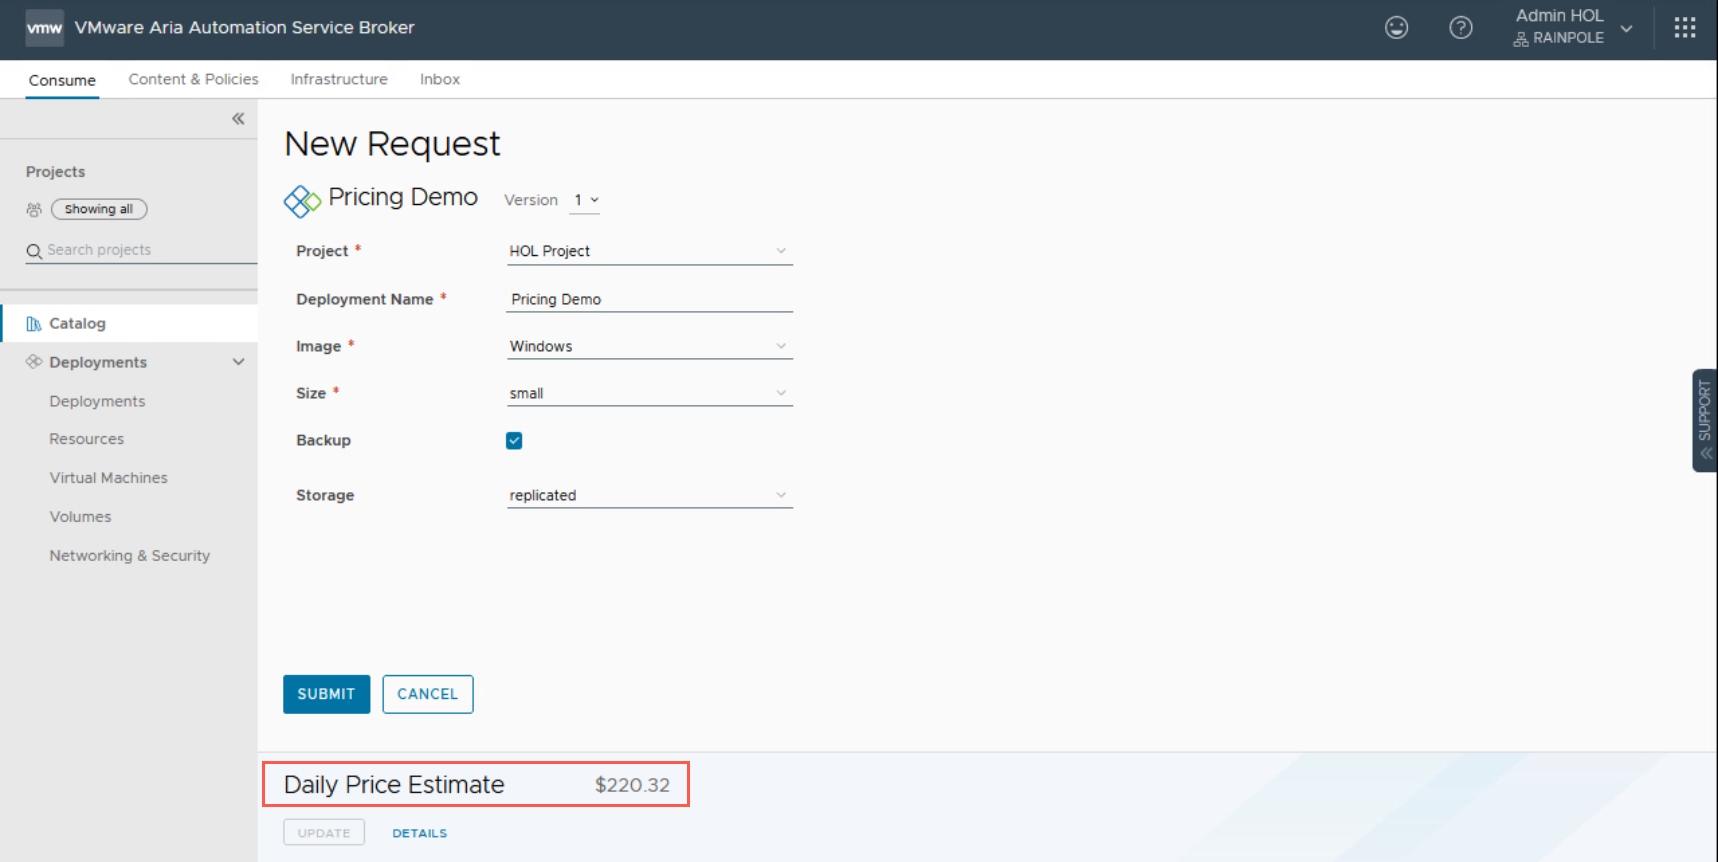
Task: Collapse the sidebar with double chevron icon
Action: tap(238, 119)
